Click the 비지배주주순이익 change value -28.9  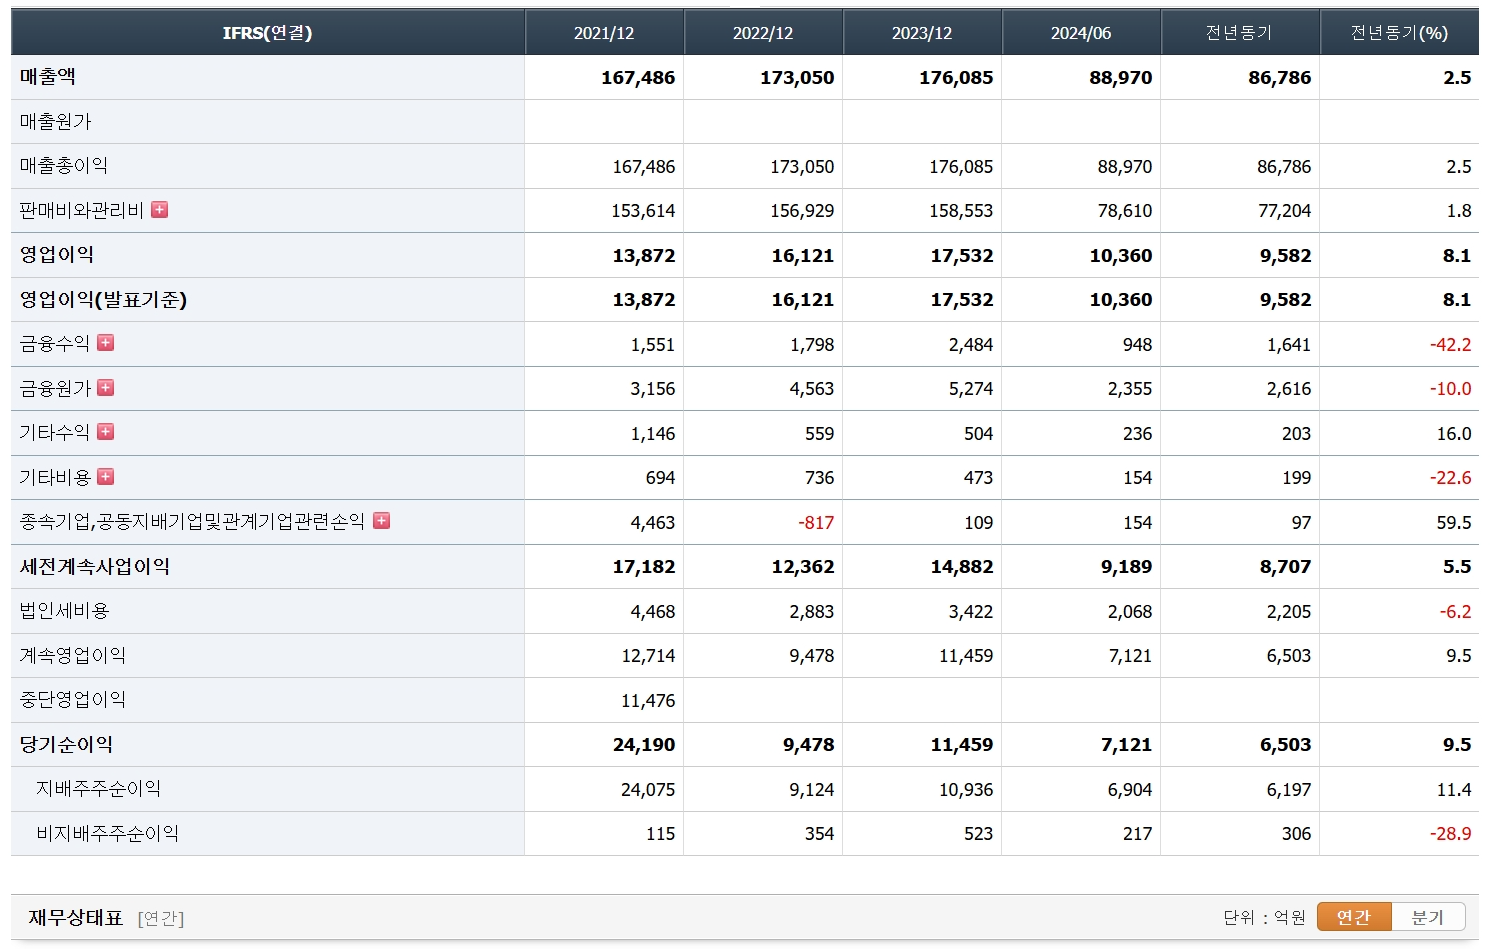(x=1451, y=834)
